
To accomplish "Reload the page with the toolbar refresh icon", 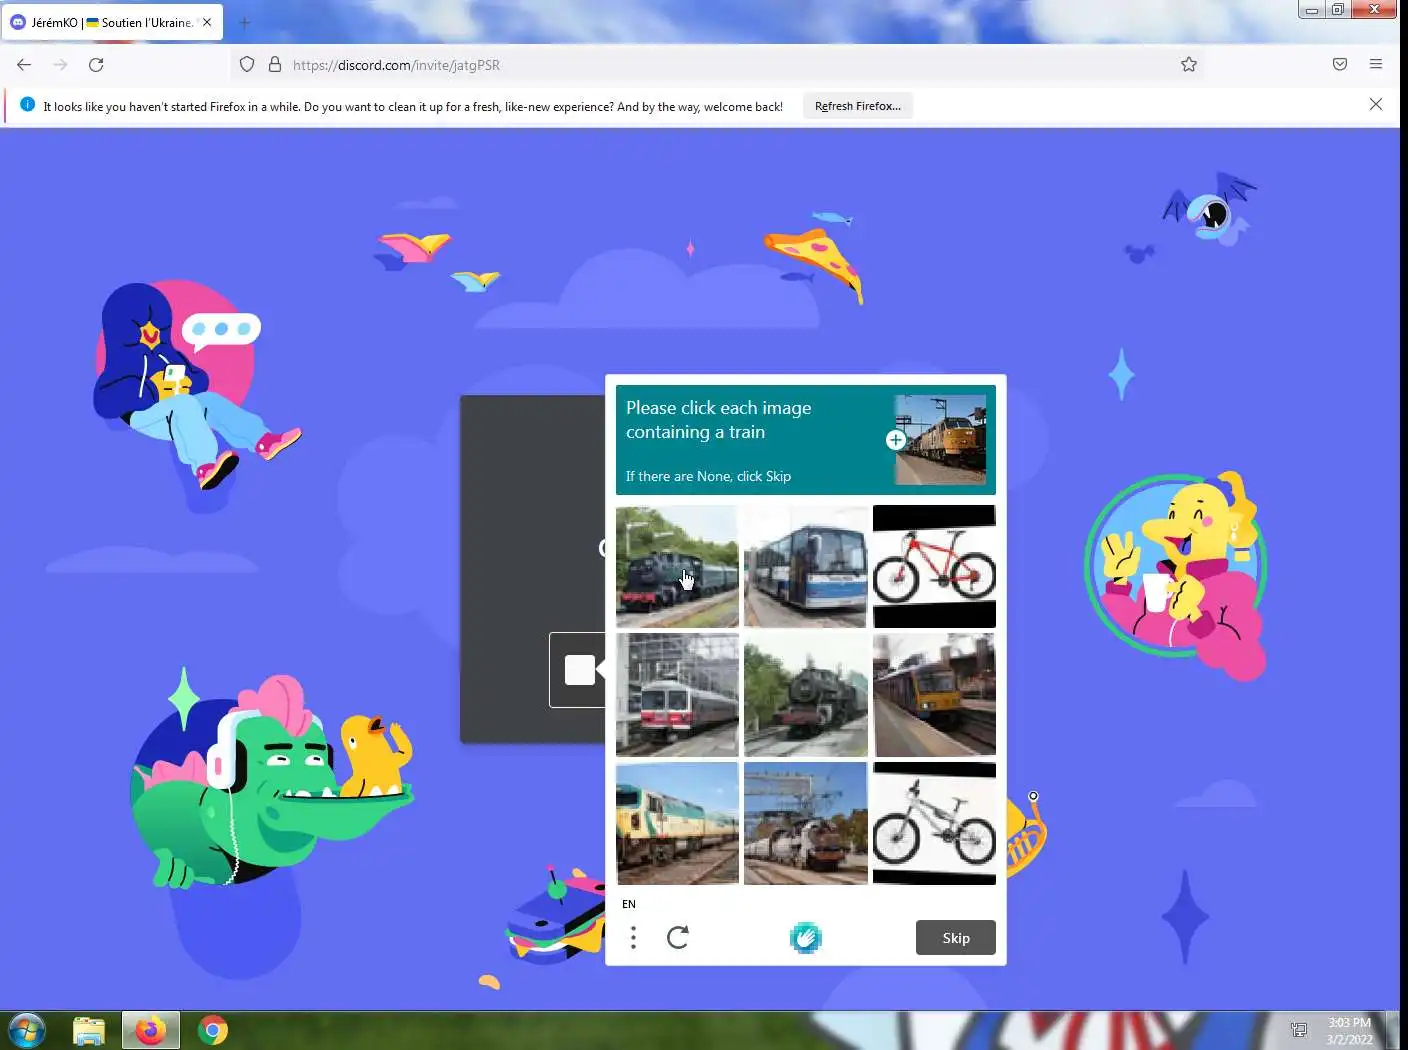I will point(96,65).
